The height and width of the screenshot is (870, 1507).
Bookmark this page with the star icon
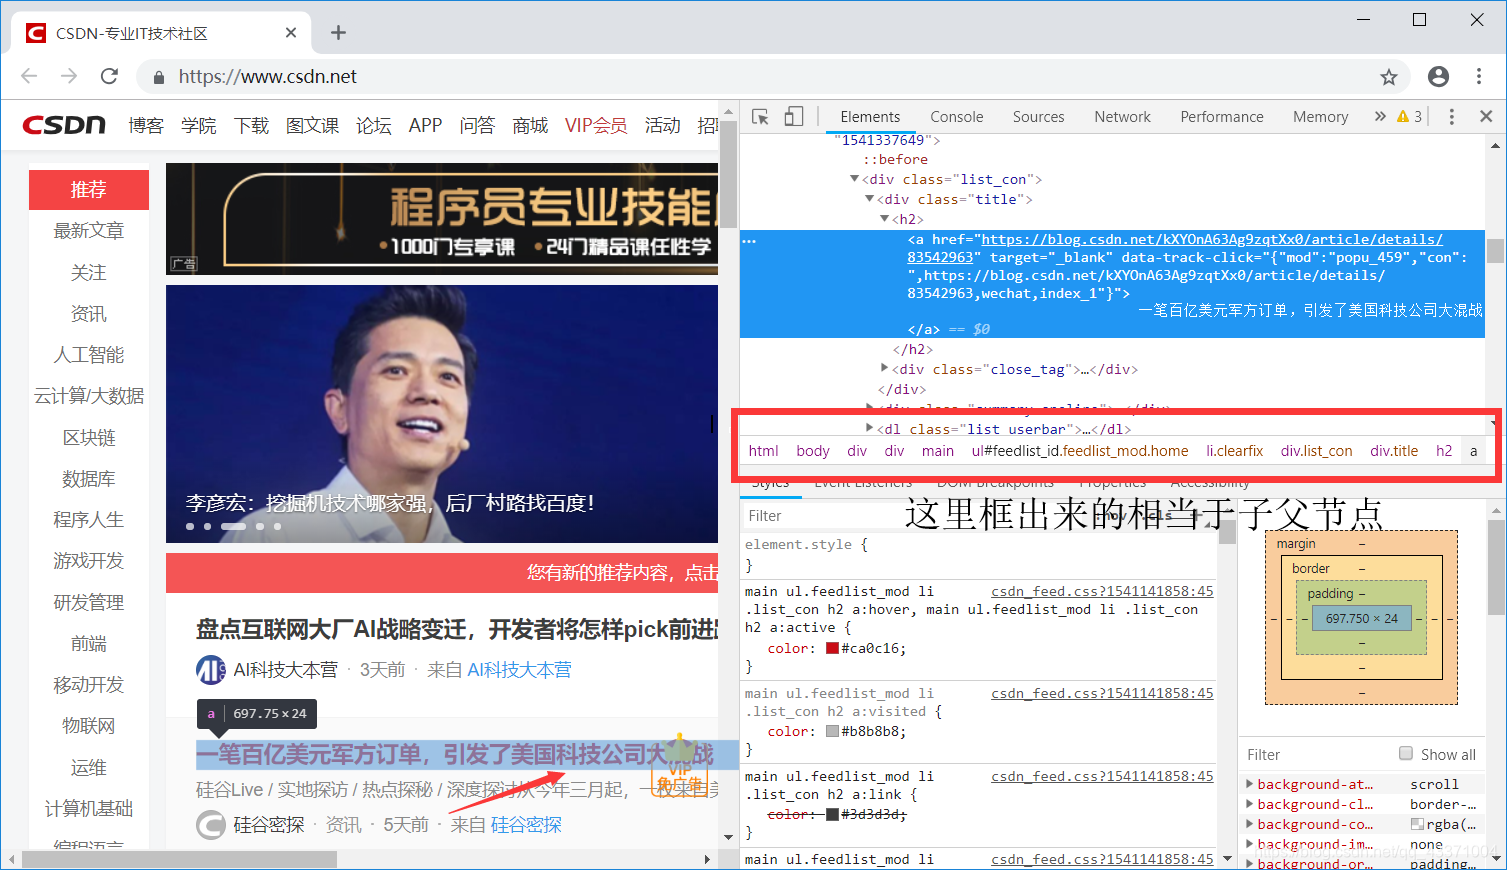coord(1389,77)
